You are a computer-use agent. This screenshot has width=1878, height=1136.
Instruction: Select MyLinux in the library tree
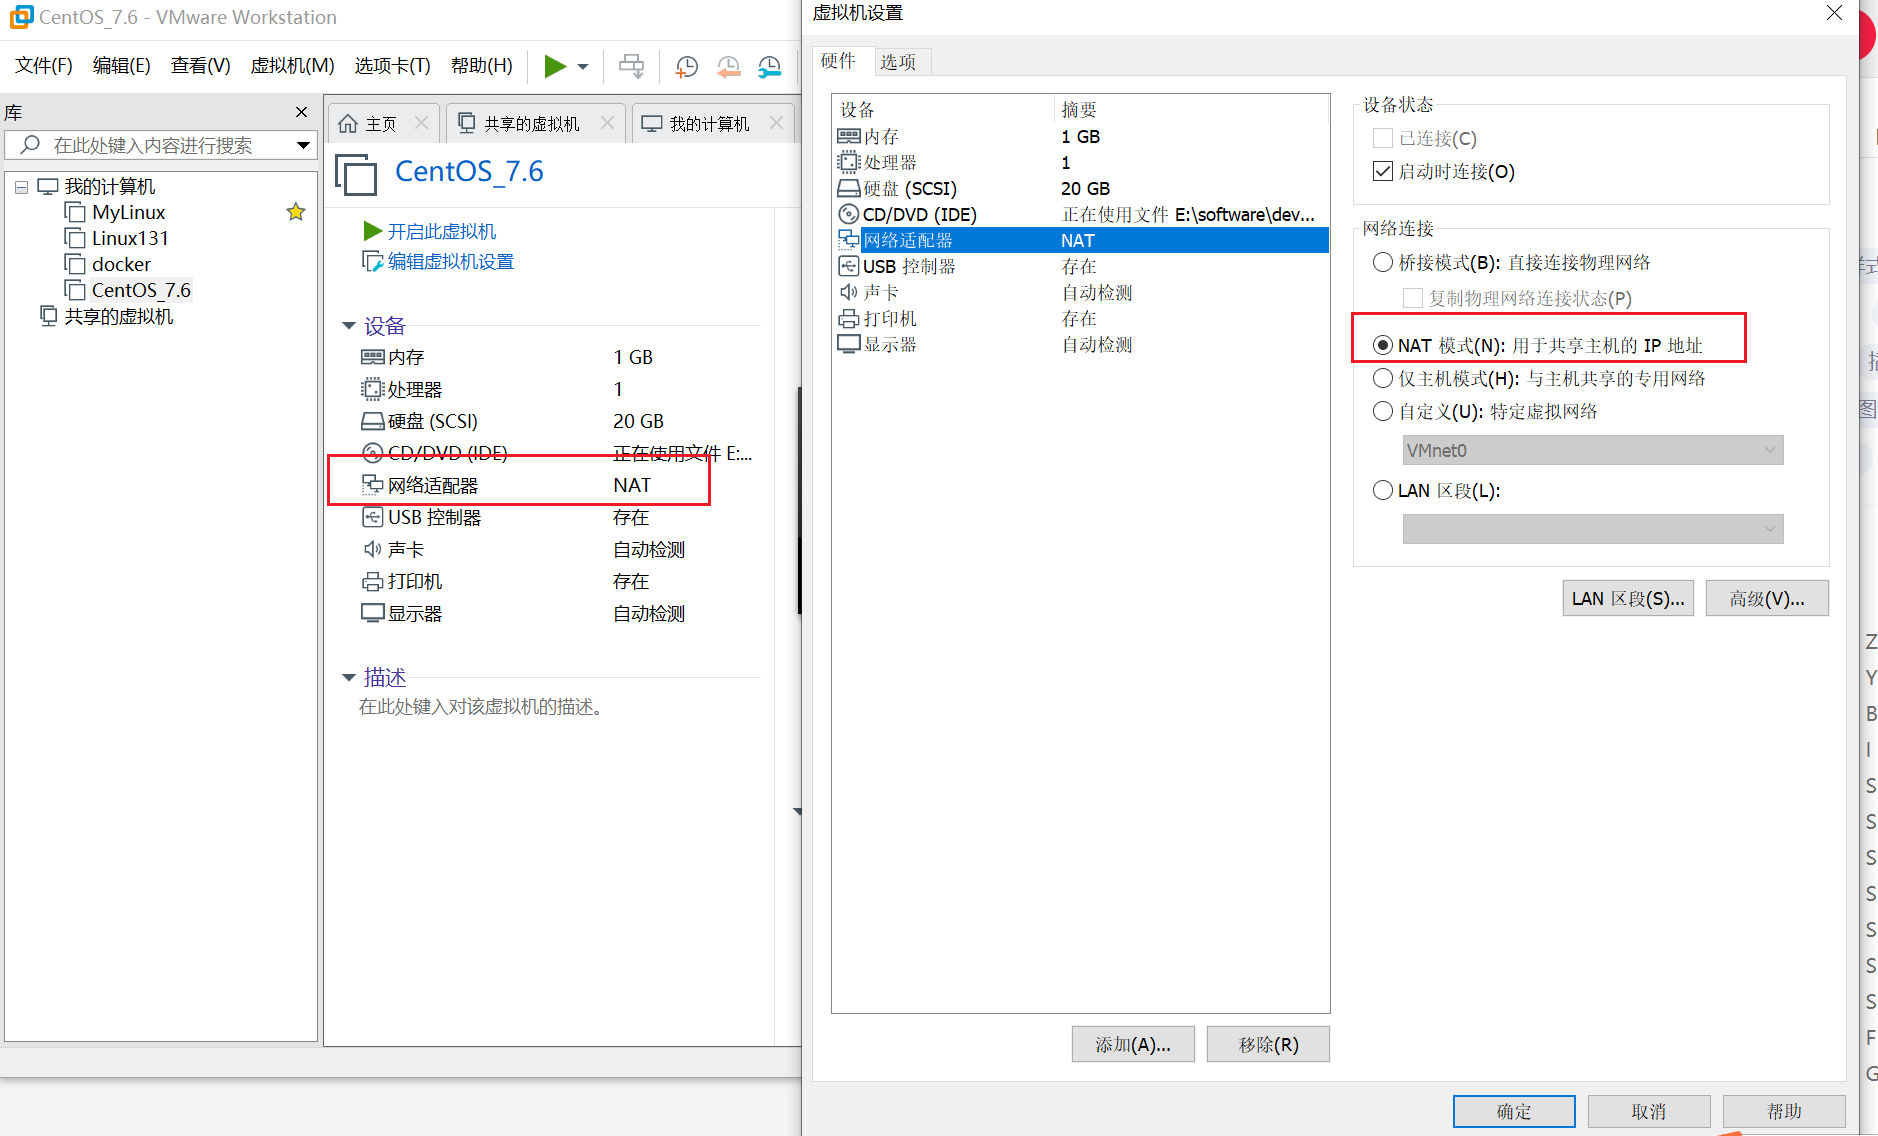click(128, 212)
